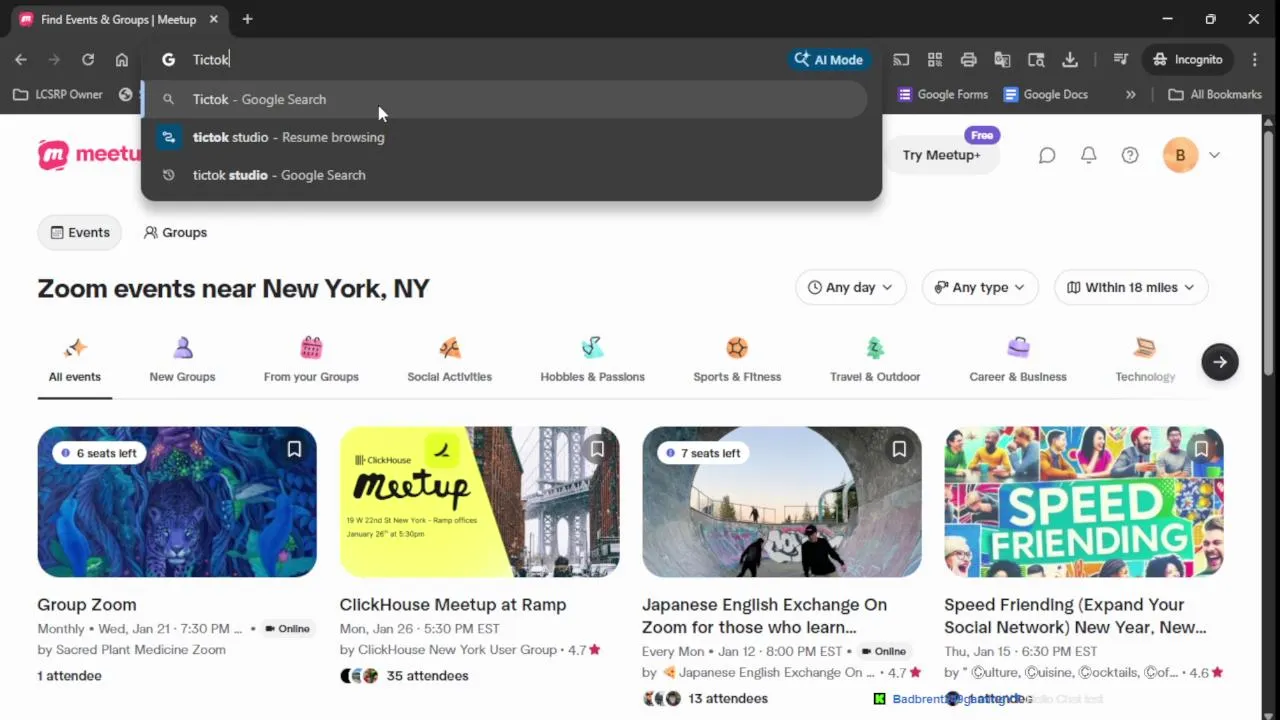Select the Social Activities category

click(449, 361)
